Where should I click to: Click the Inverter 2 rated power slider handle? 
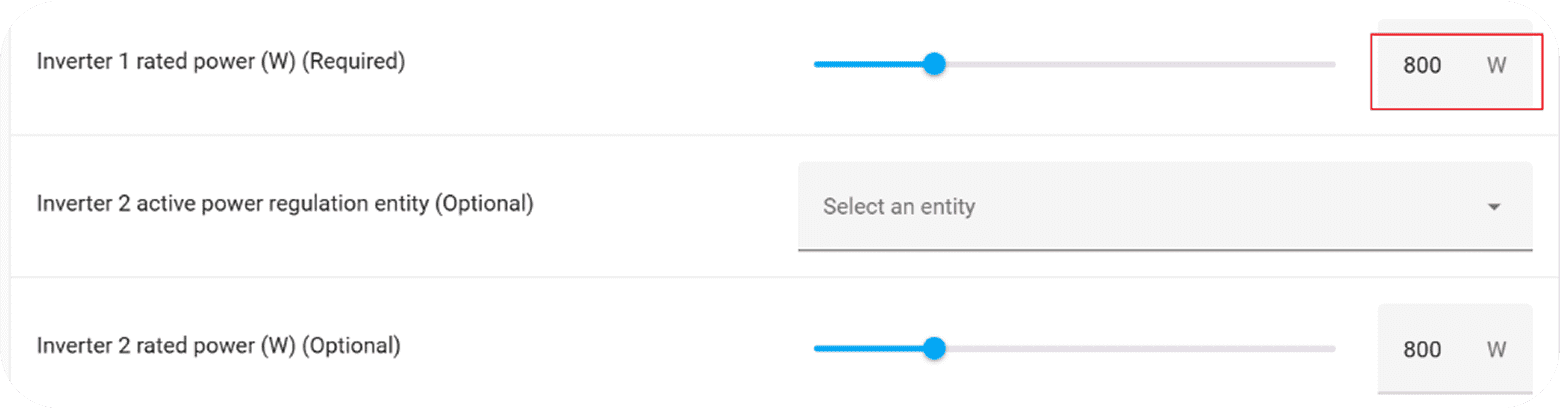[x=934, y=348]
